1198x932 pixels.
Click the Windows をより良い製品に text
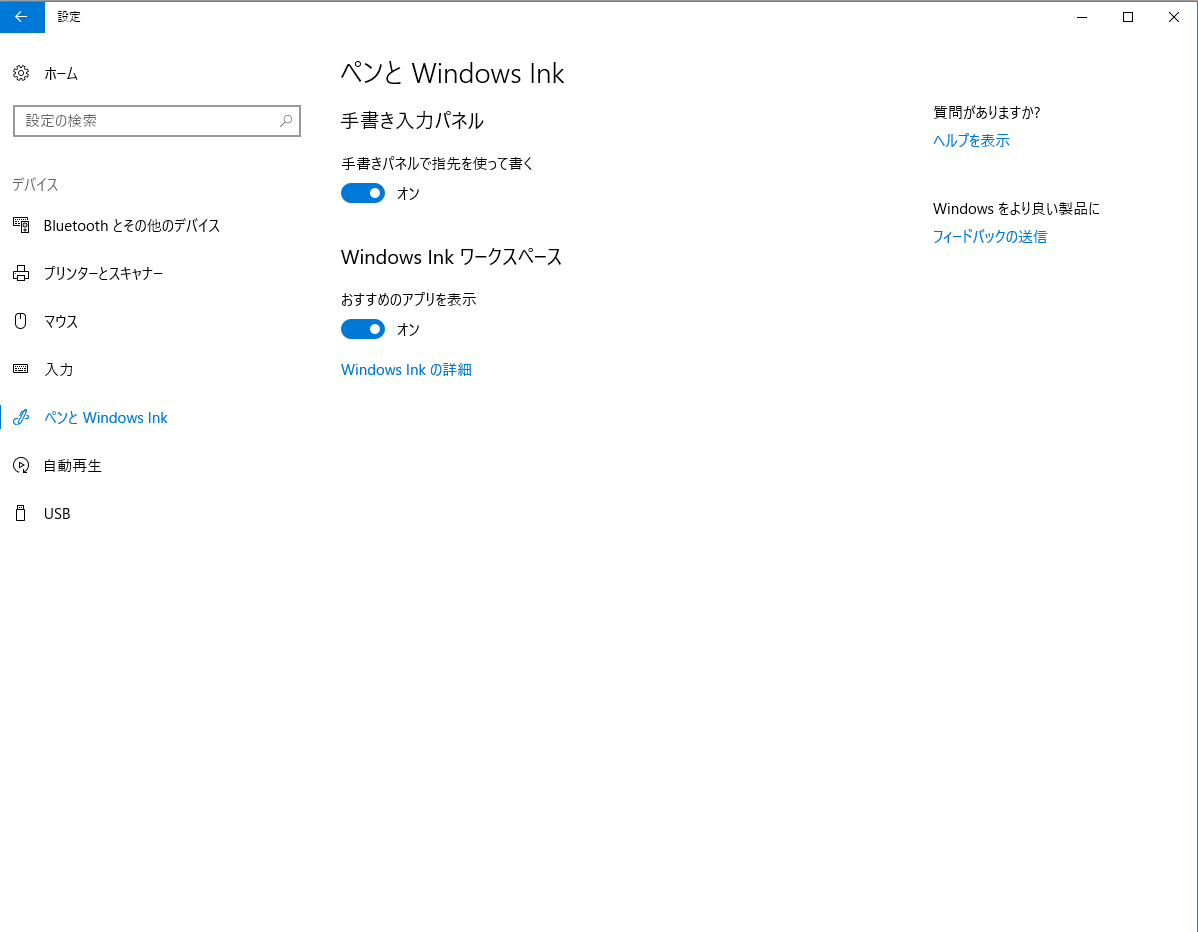1016,209
